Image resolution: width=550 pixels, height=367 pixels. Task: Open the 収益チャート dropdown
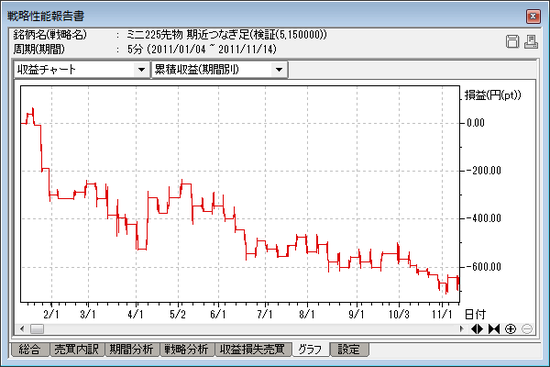(141, 69)
